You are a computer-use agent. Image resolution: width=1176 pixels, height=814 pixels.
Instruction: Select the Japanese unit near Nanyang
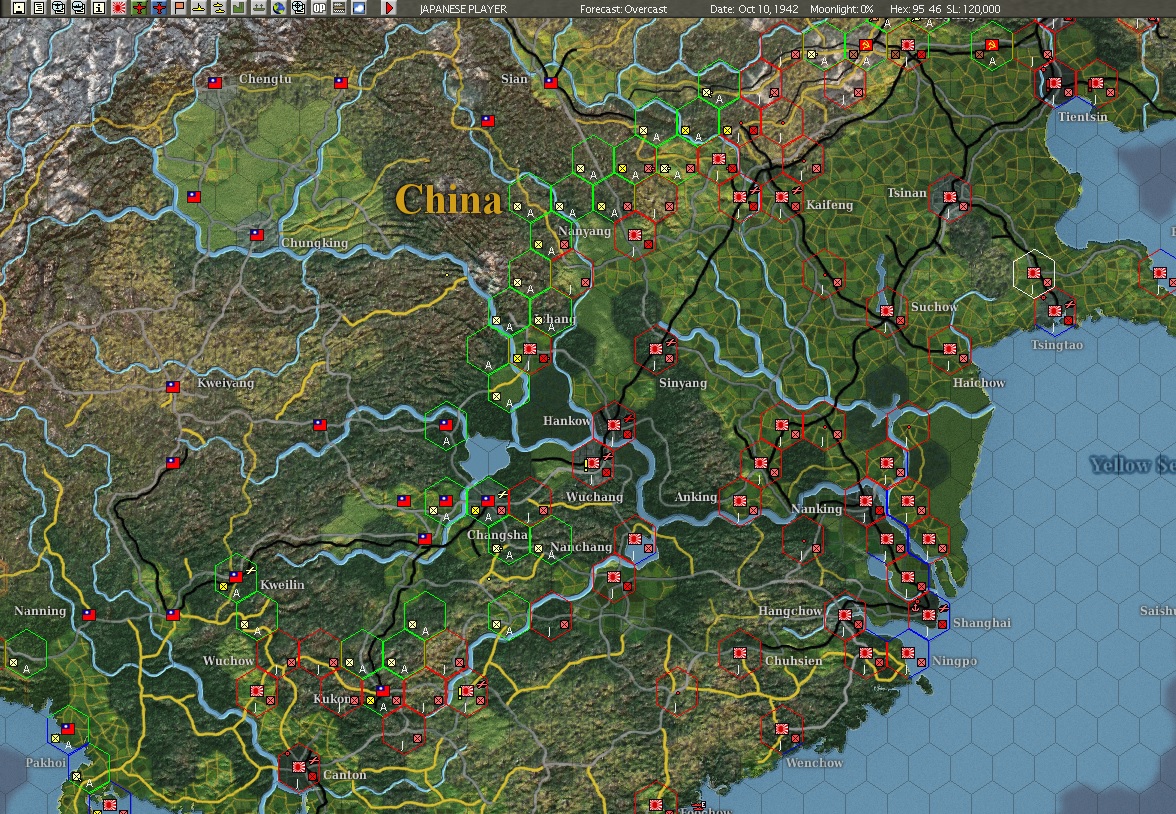(634, 235)
